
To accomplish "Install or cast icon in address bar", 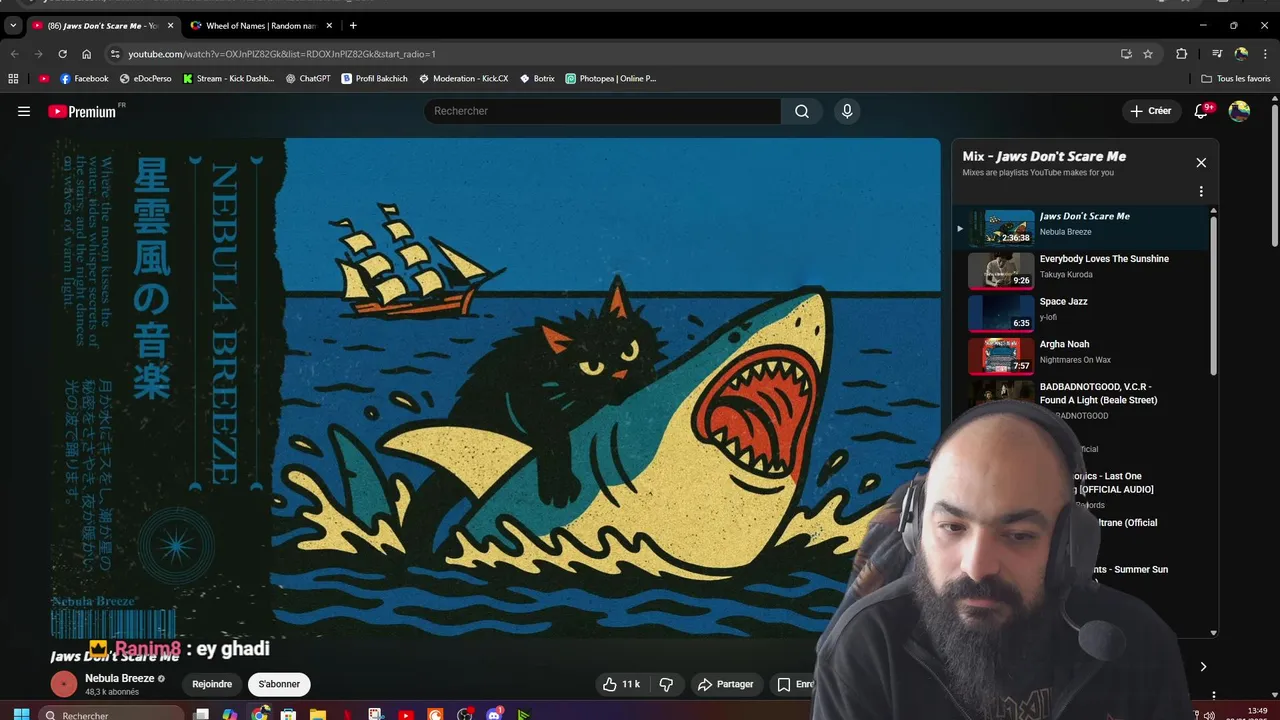I will coord(1126,54).
